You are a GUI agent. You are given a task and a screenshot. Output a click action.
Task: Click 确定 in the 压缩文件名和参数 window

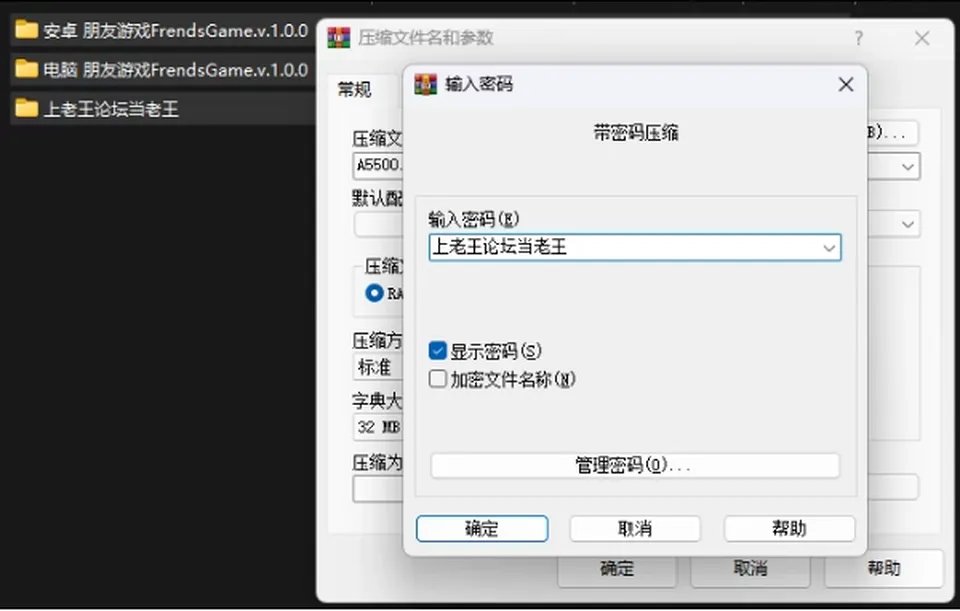click(x=617, y=569)
